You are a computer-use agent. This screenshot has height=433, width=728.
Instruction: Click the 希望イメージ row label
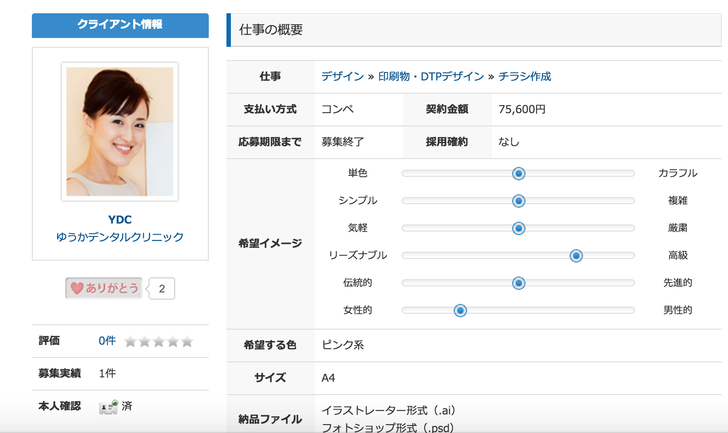pyautogui.click(x=270, y=244)
